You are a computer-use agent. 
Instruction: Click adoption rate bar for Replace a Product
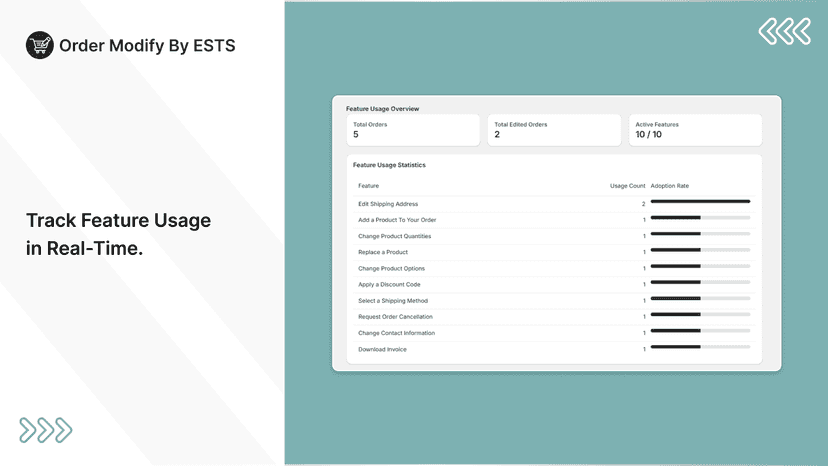click(x=700, y=250)
